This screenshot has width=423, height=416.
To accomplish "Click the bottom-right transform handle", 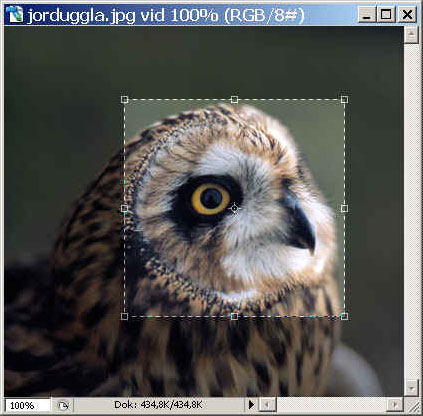I will click(344, 316).
